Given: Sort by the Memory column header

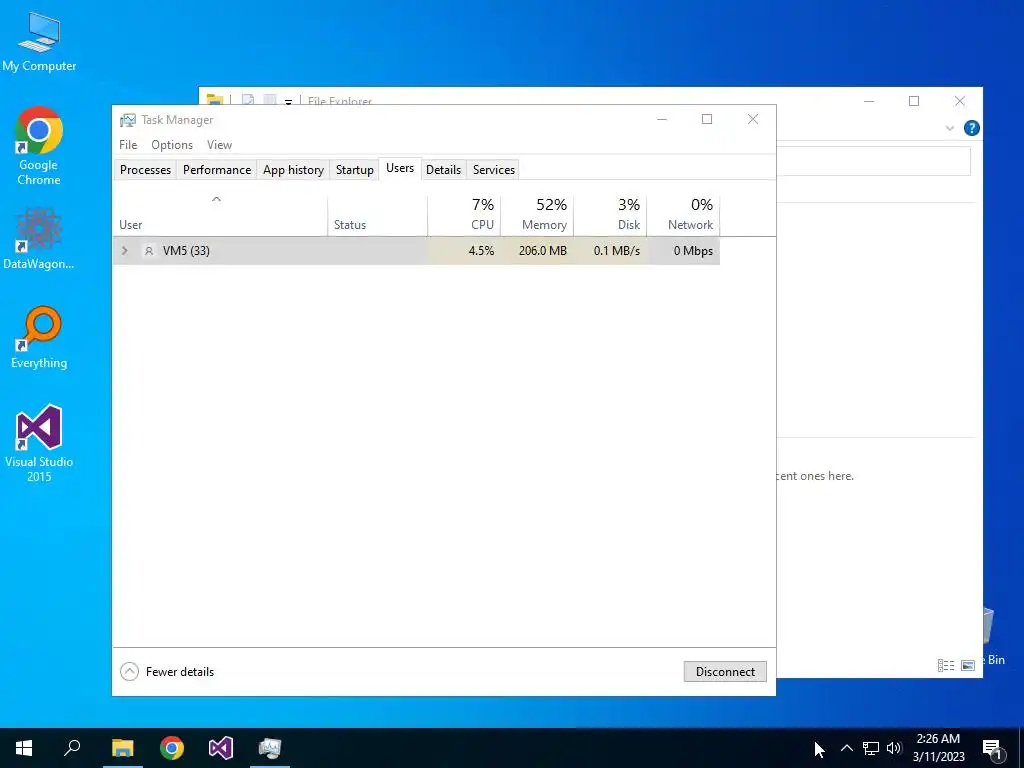Looking at the screenshot, I should [x=537, y=216].
